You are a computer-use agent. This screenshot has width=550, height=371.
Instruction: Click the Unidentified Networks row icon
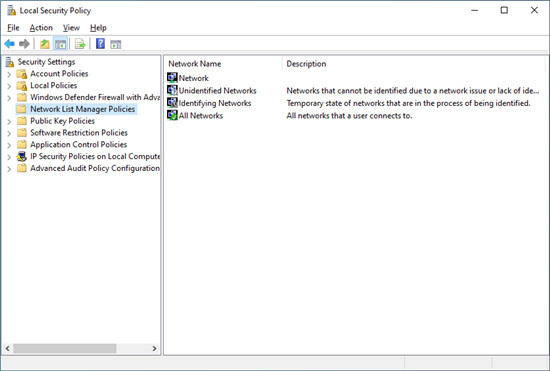click(x=172, y=90)
